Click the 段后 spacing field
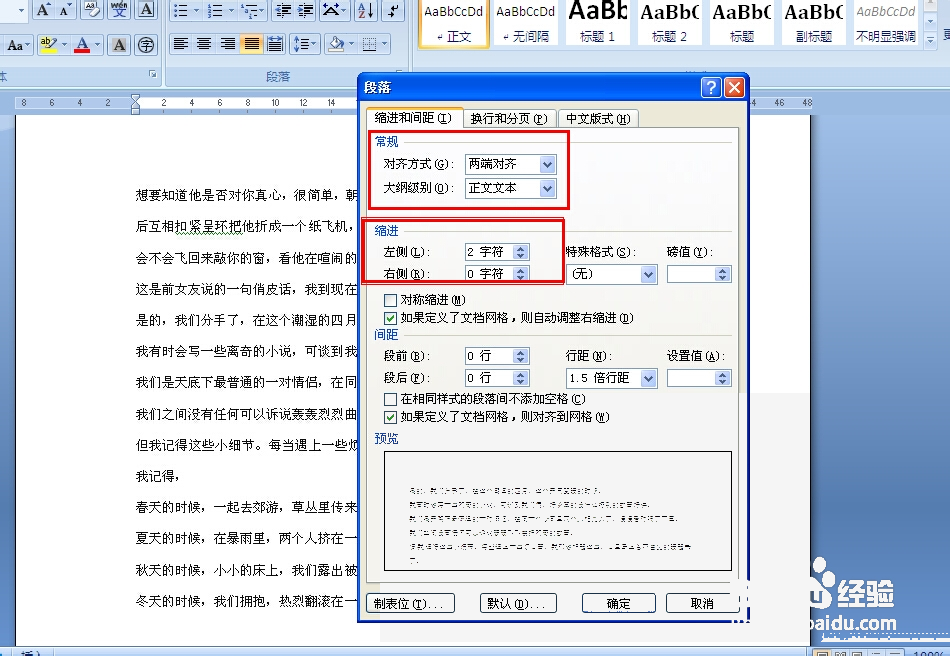The image size is (950, 656). [x=497, y=379]
